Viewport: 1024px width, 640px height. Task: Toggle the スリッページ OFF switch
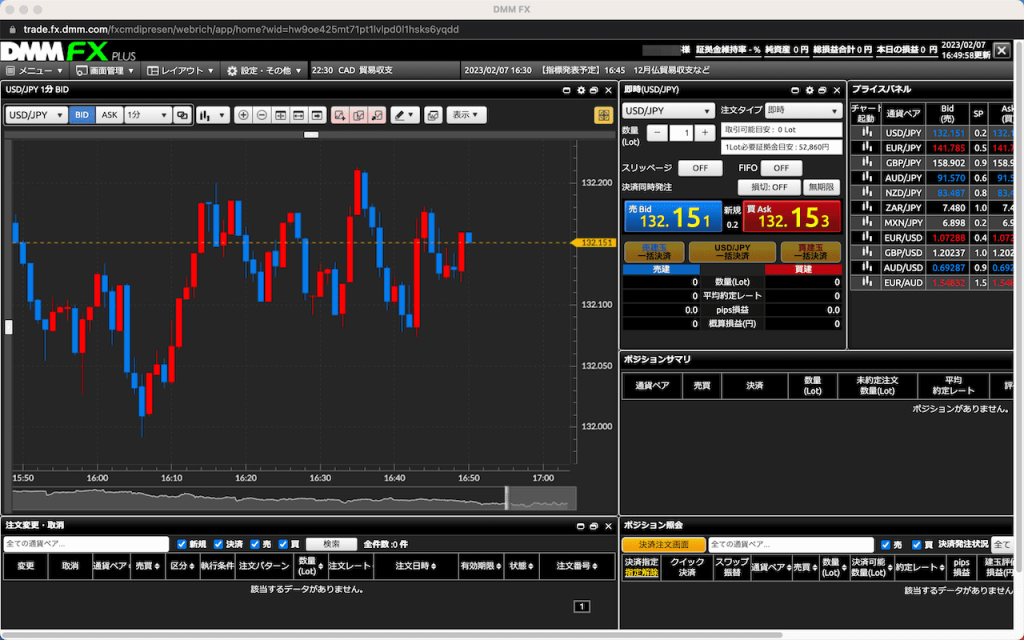click(700, 168)
